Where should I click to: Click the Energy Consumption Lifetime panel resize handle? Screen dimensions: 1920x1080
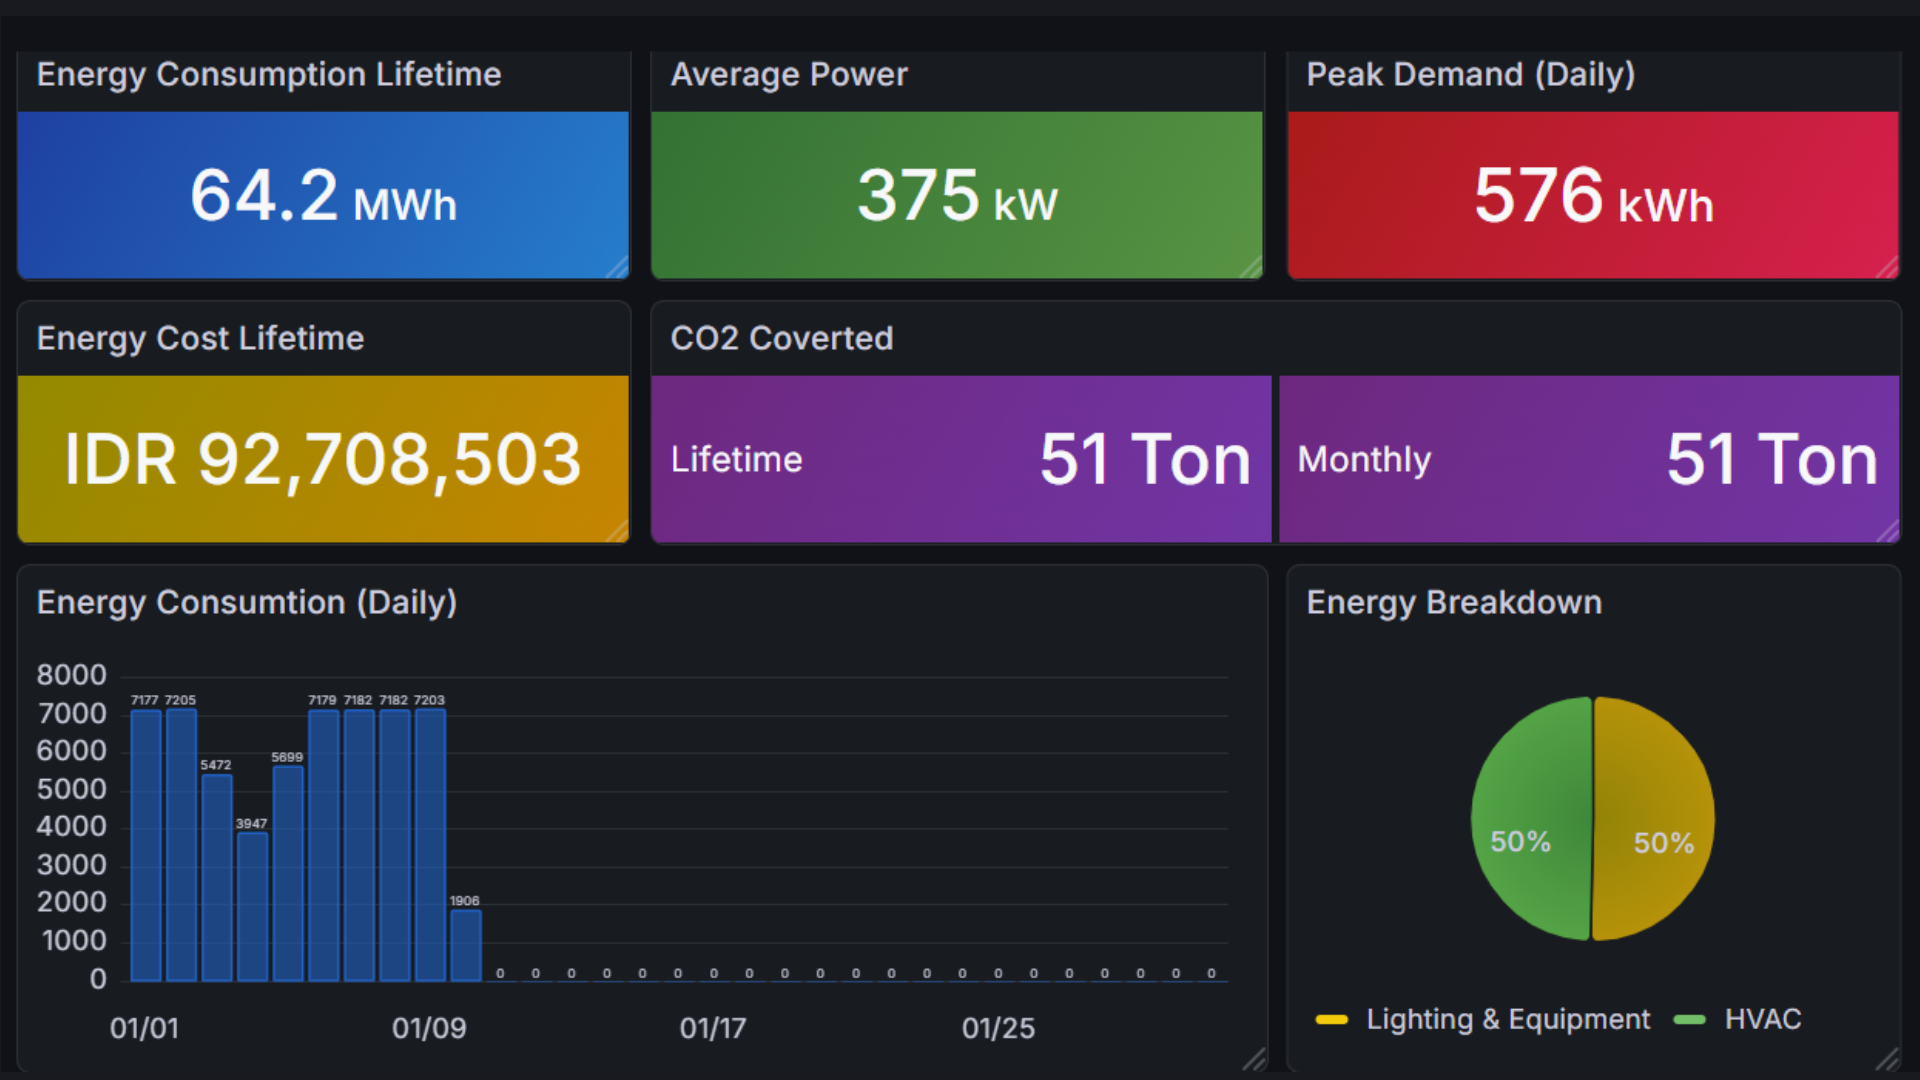pyautogui.click(x=619, y=268)
